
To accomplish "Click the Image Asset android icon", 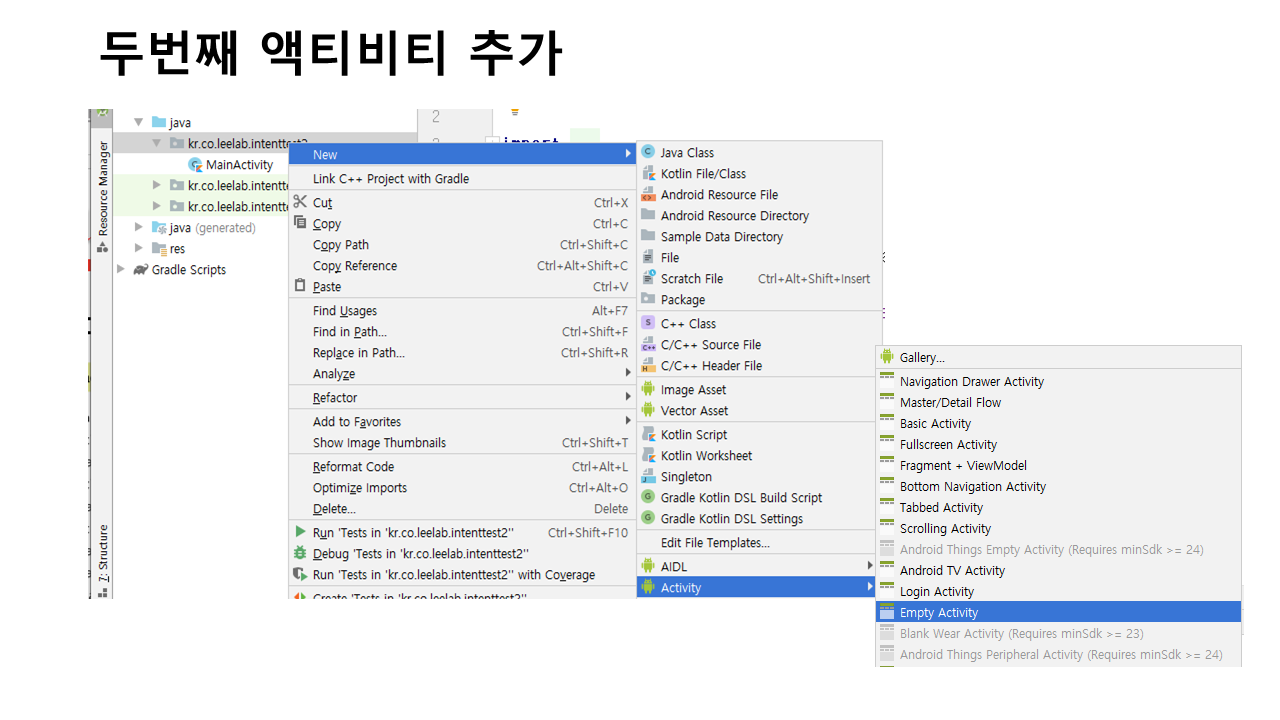I will [x=648, y=389].
